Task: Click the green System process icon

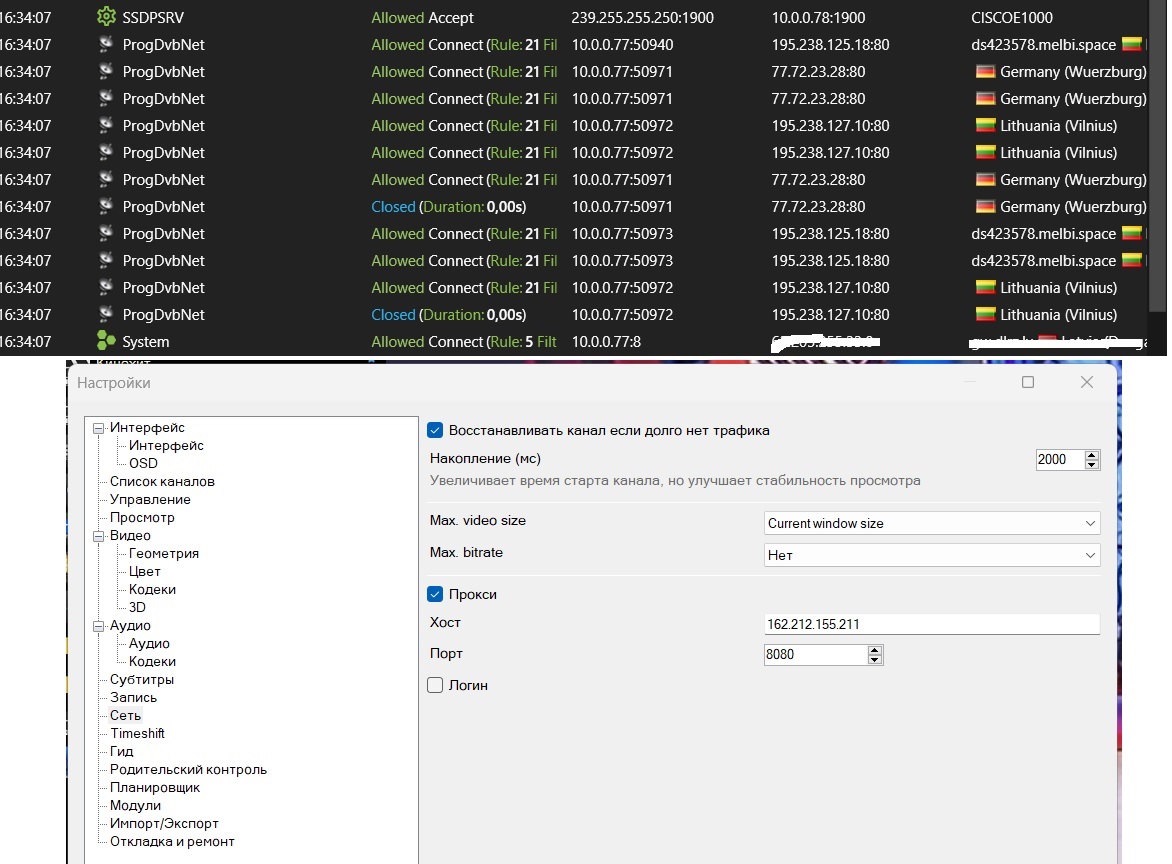Action: [x=106, y=341]
